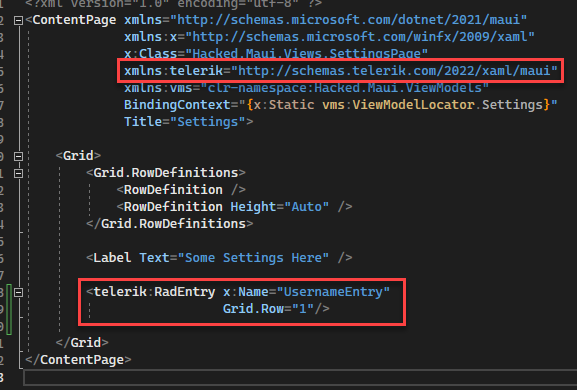This screenshot has width=577, height=390.
Task: Open the schemas.telerik.com xaml maui URL
Action: pyautogui.click(x=394, y=71)
